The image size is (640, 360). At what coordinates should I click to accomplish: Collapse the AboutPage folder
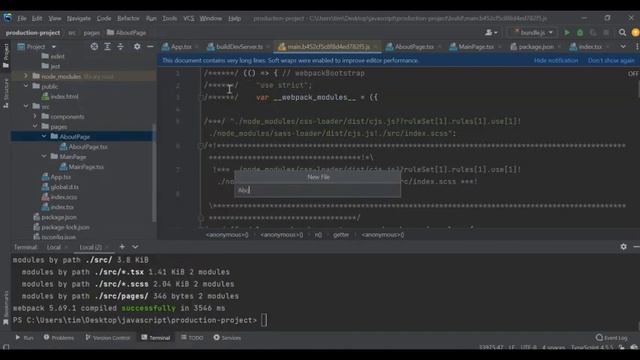[44, 136]
